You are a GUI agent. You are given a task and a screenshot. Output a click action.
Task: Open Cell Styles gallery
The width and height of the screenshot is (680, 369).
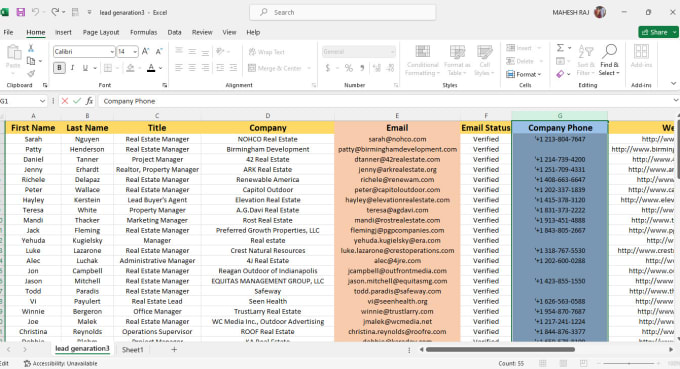tap(484, 60)
